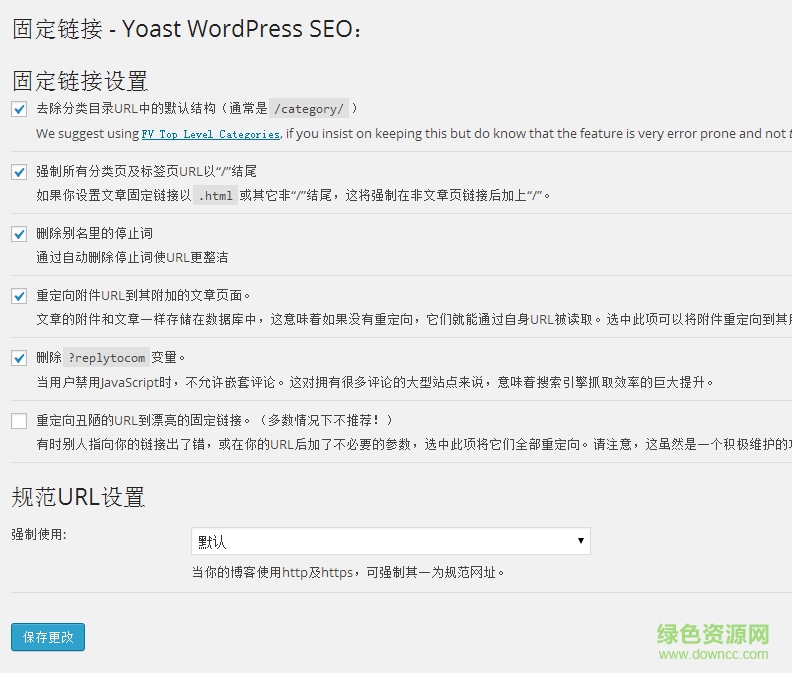
Task: Click the .html code snippet
Action: pyautogui.click(x=216, y=196)
